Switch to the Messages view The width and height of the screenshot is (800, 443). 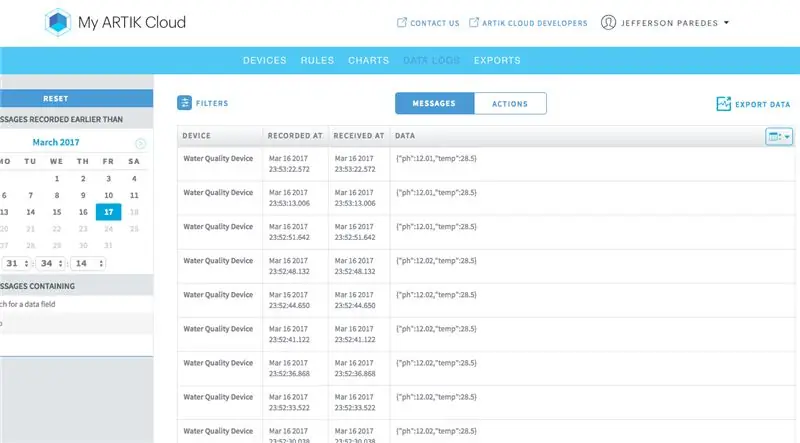click(x=434, y=103)
